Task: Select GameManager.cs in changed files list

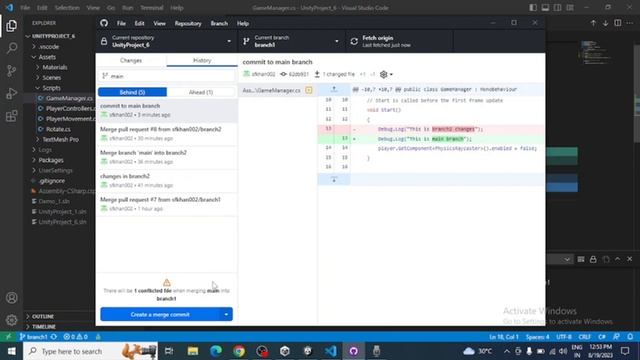Action: click(x=278, y=90)
